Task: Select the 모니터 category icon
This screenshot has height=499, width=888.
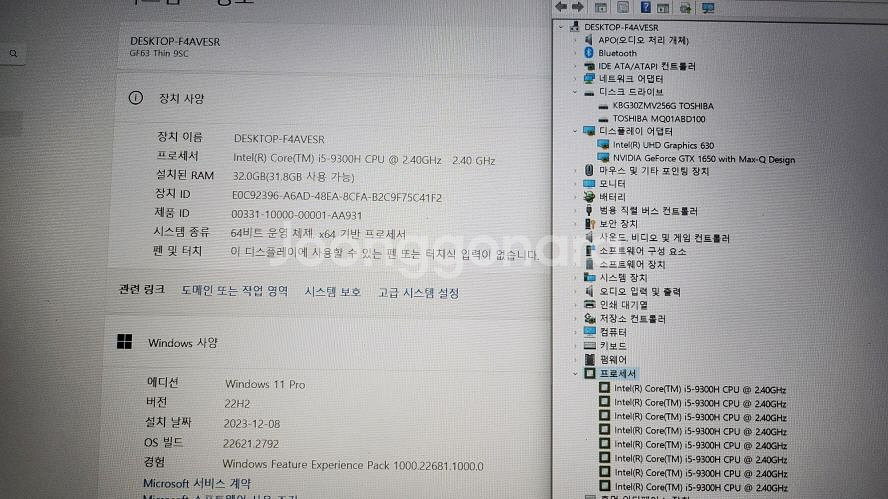Action: 589,184
